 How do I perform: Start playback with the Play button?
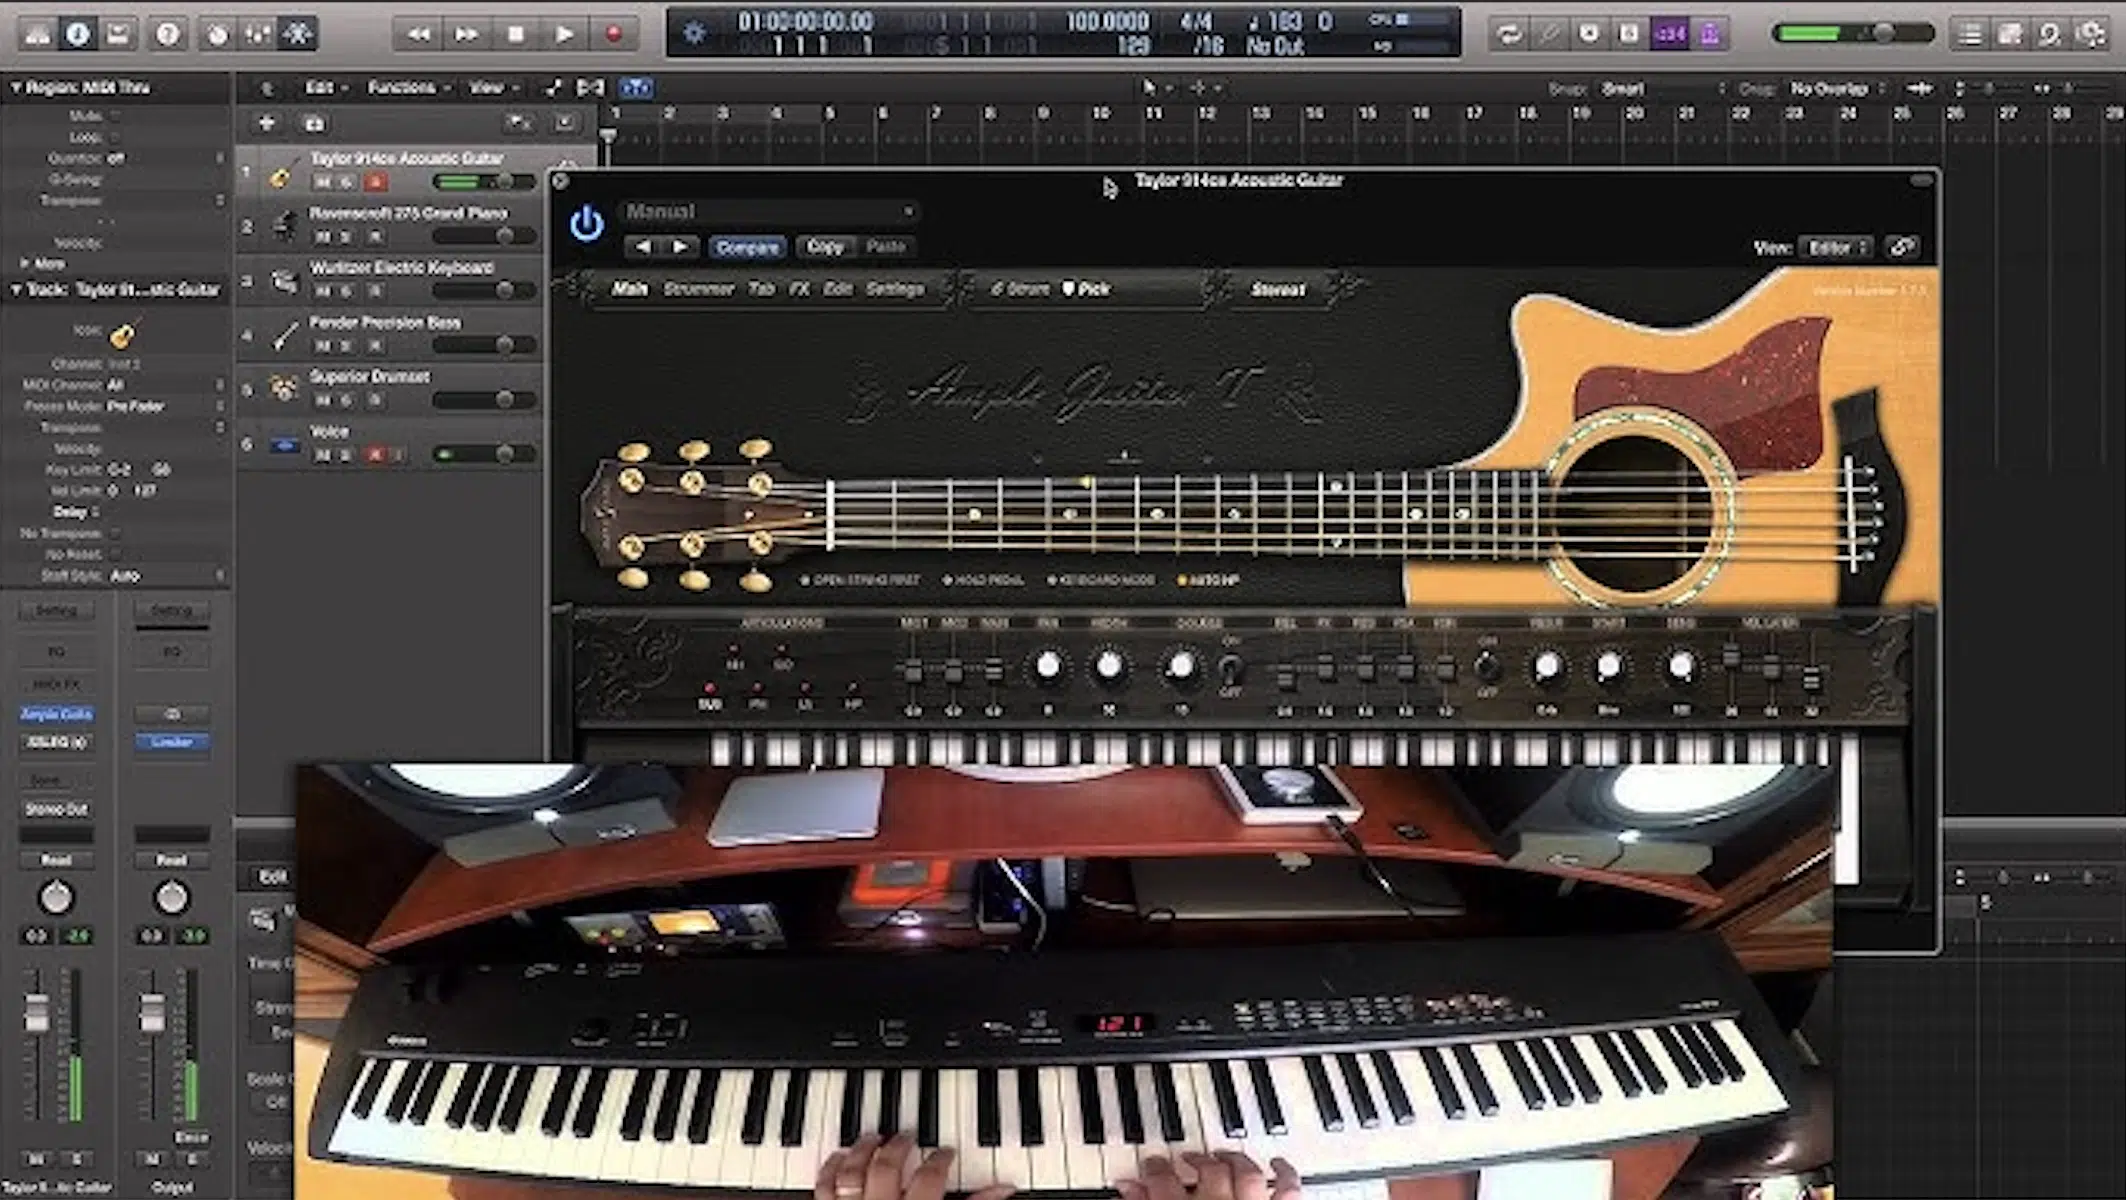pos(564,35)
